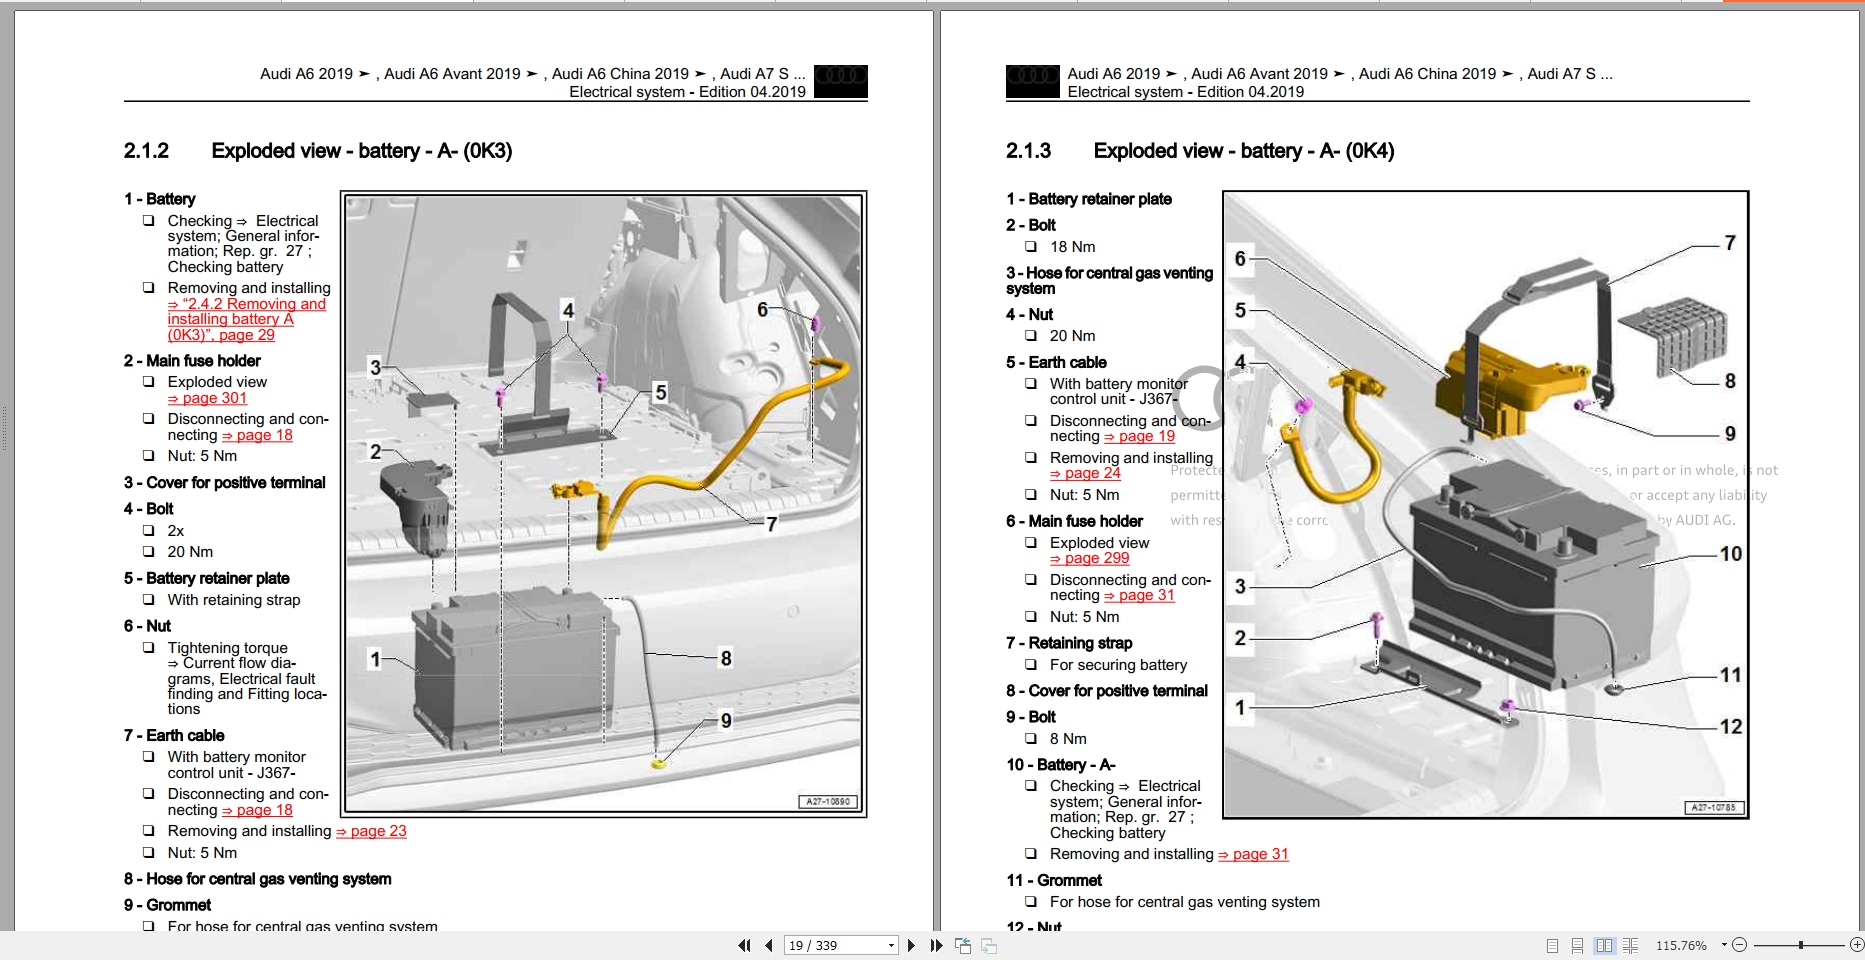Jump to the last page
Screen dimensions: 1865x960
tap(936, 945)
